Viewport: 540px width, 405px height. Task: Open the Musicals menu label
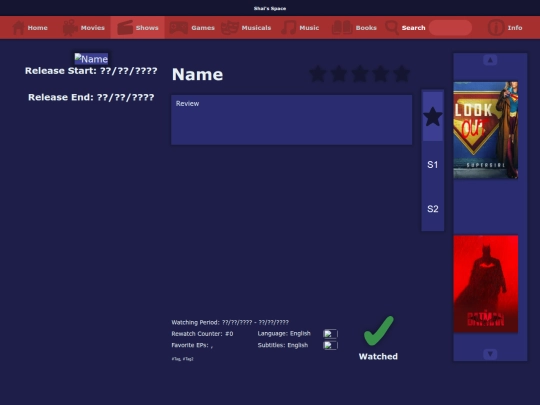tap(256, 28)
